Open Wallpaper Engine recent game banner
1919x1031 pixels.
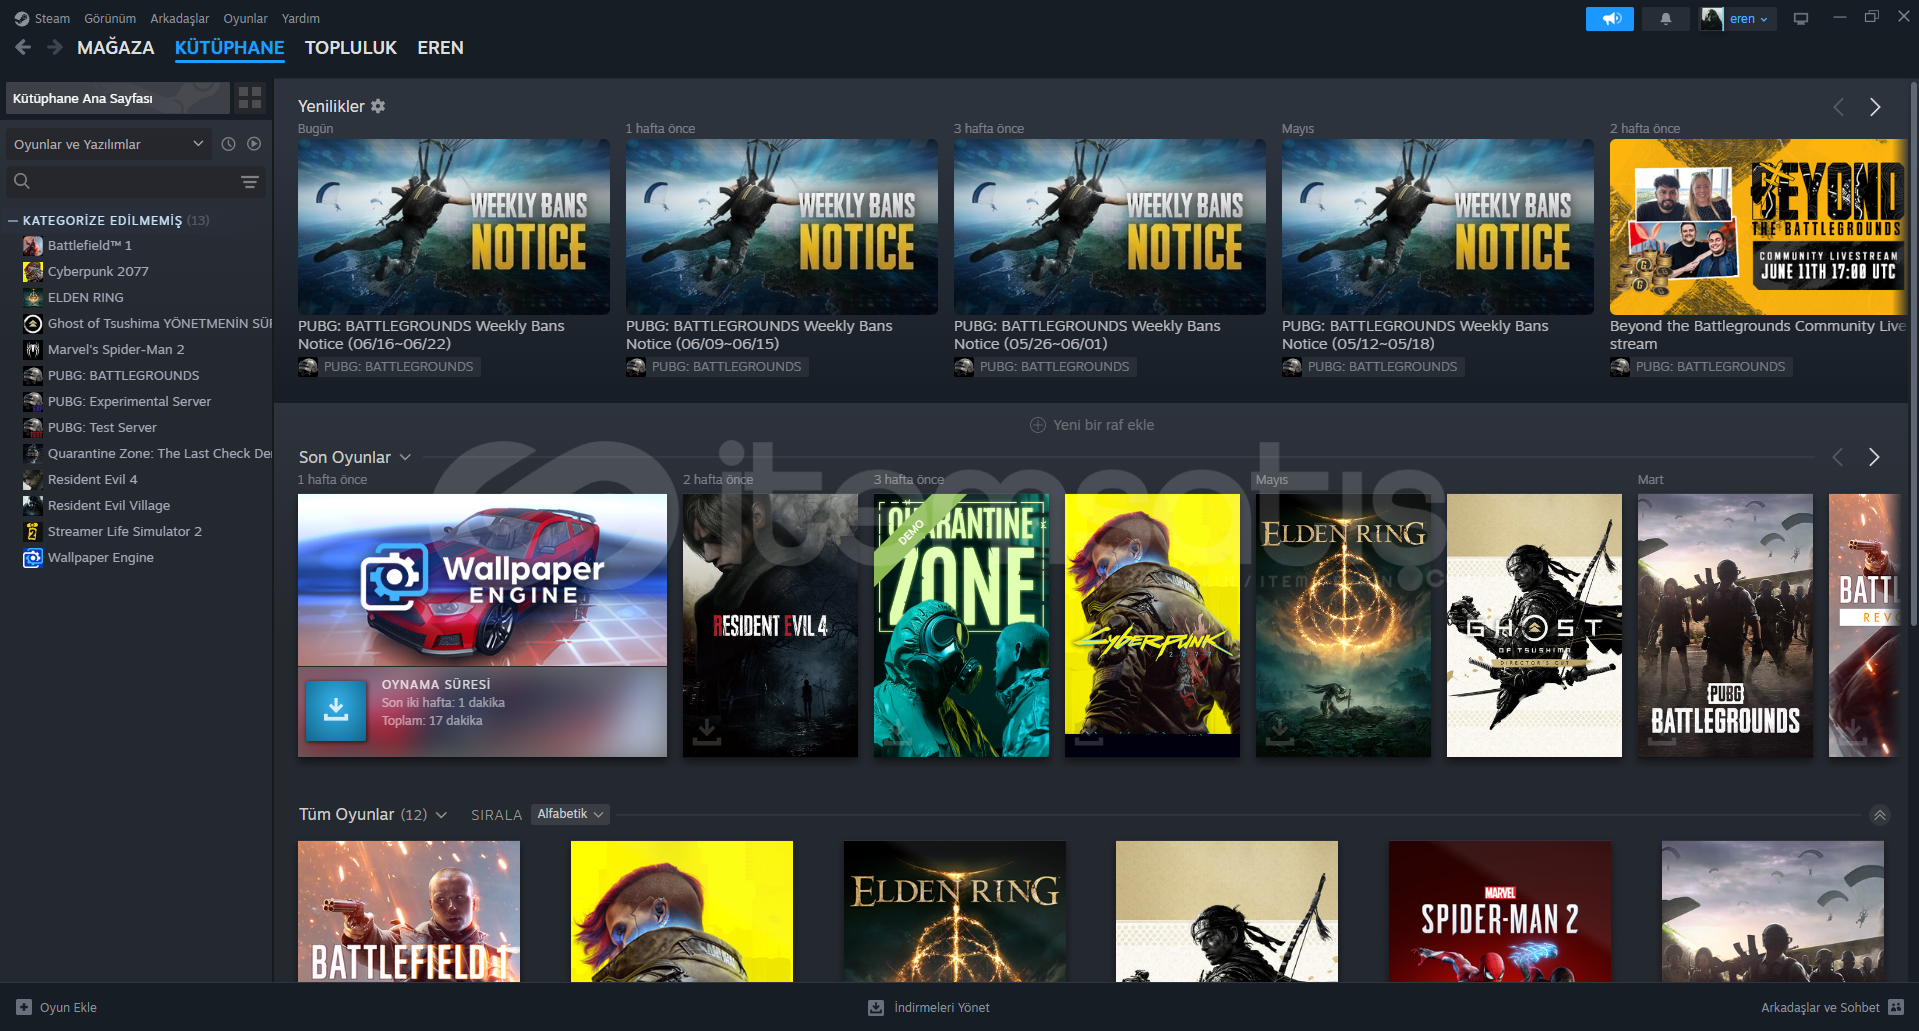[x=482, y=580]
